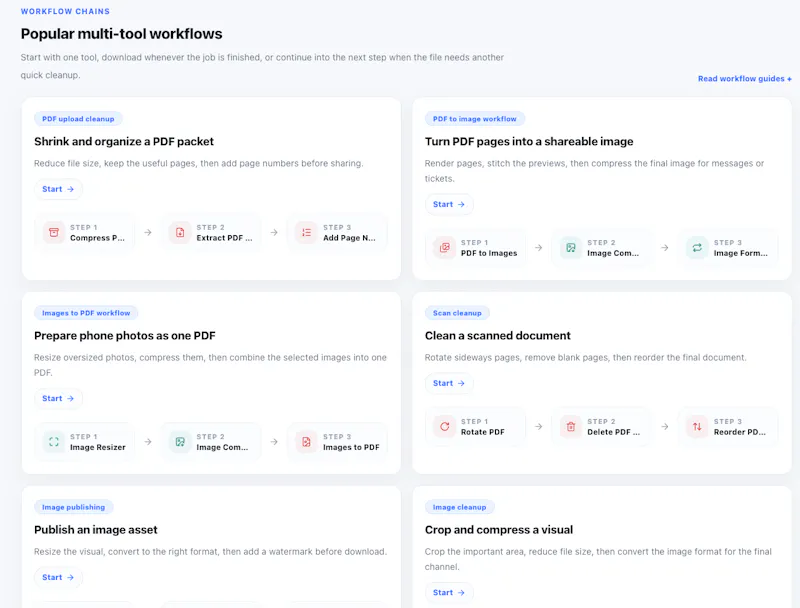Click the Image Format converter step icon
The height and width of the screenshot is (608, 800).
click(697, 248)
